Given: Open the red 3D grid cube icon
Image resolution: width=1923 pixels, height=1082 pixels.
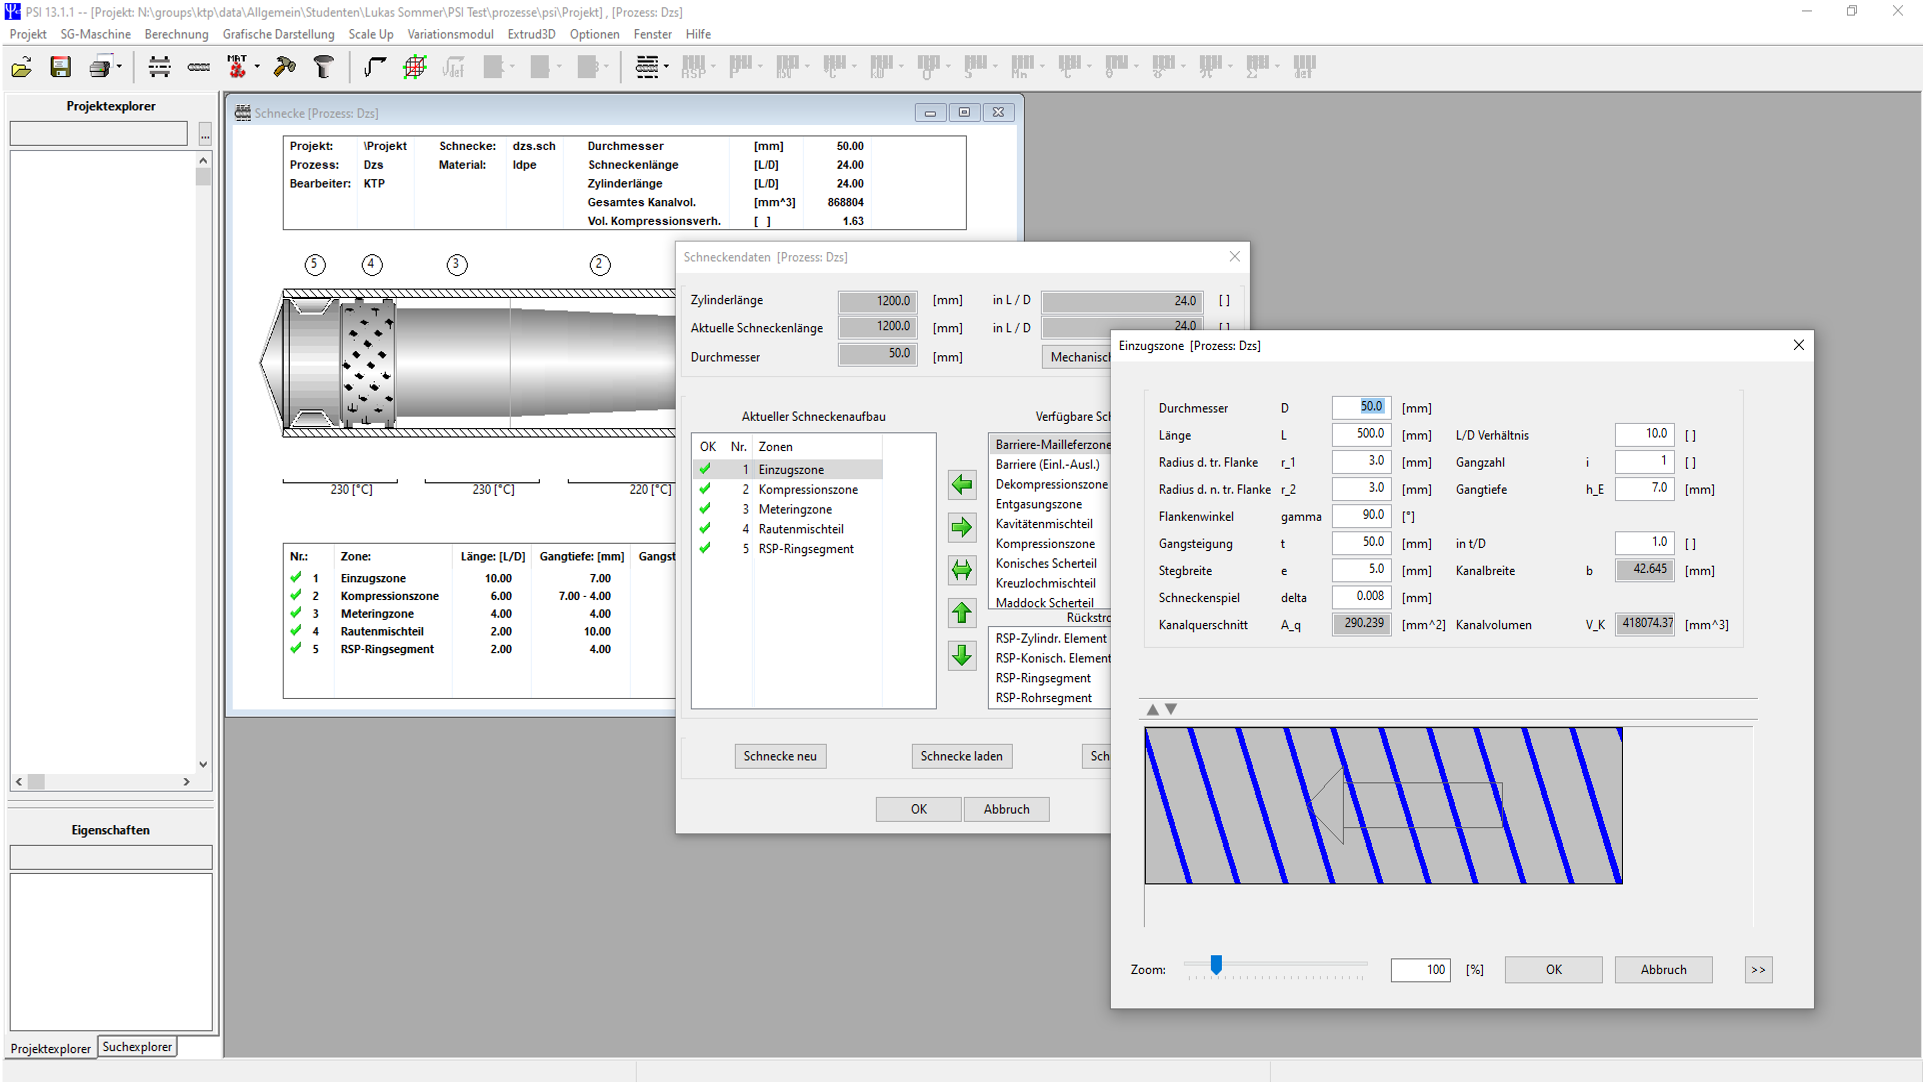Looking at the screenshot, I should click(414, 67).
